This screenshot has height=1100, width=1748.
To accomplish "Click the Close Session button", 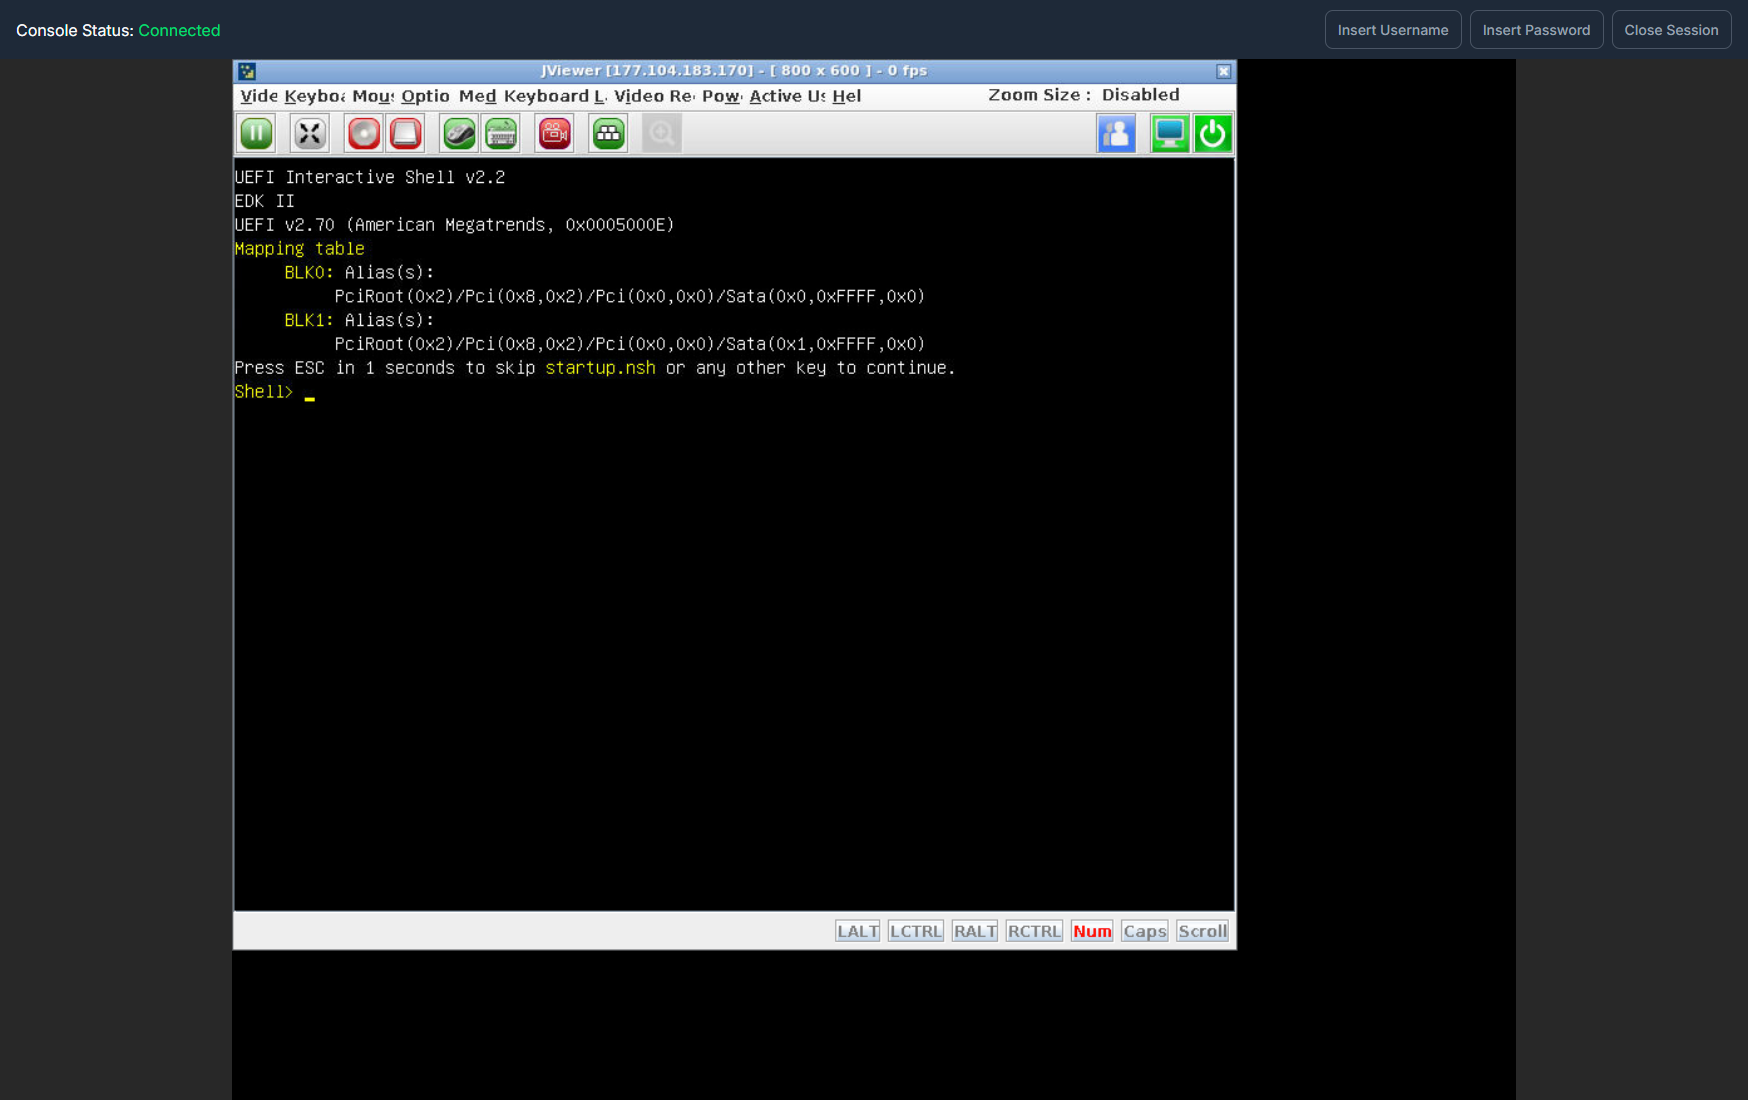I will click(1671, 30).
